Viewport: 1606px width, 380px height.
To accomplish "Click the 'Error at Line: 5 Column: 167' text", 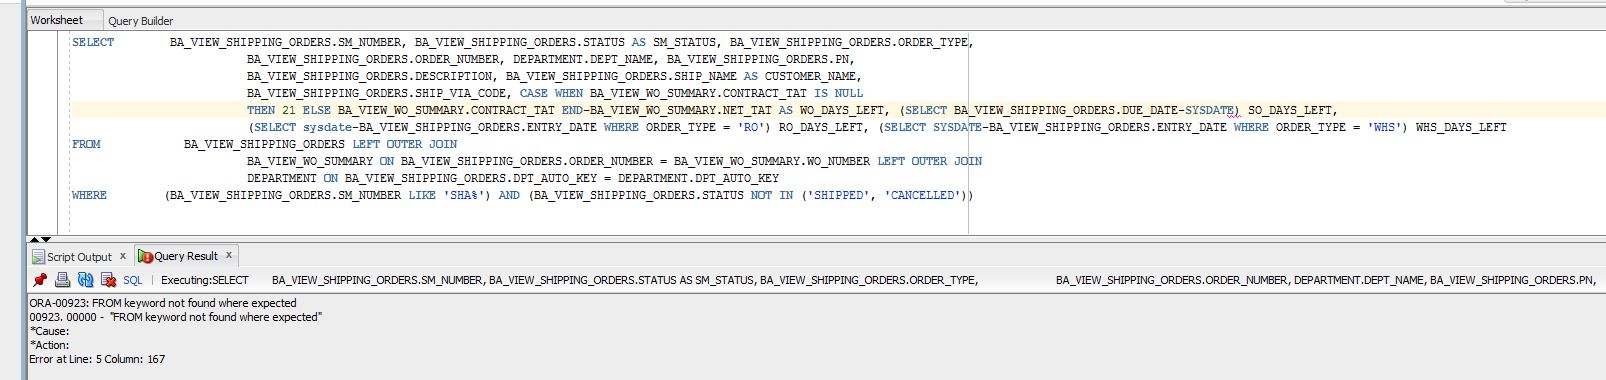I will [97, 359].
